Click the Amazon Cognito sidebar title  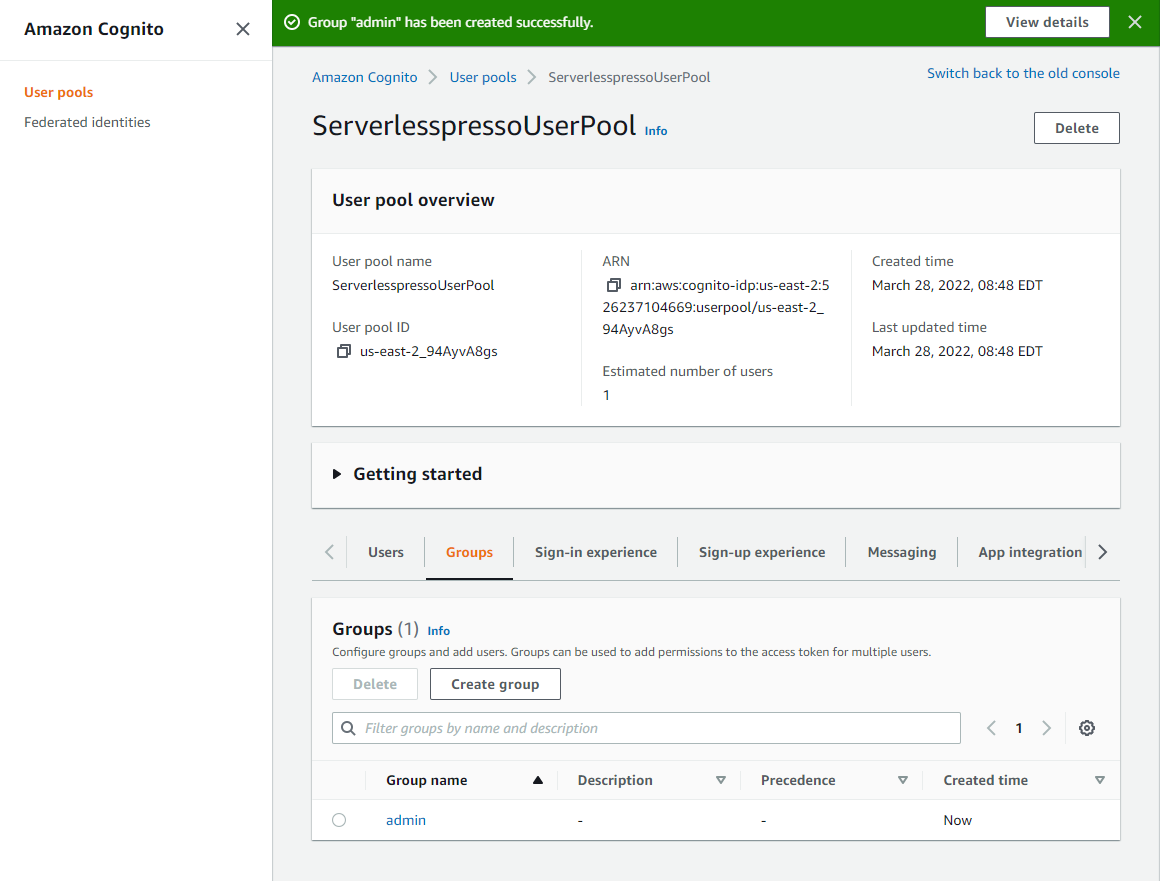coord(94,29)
